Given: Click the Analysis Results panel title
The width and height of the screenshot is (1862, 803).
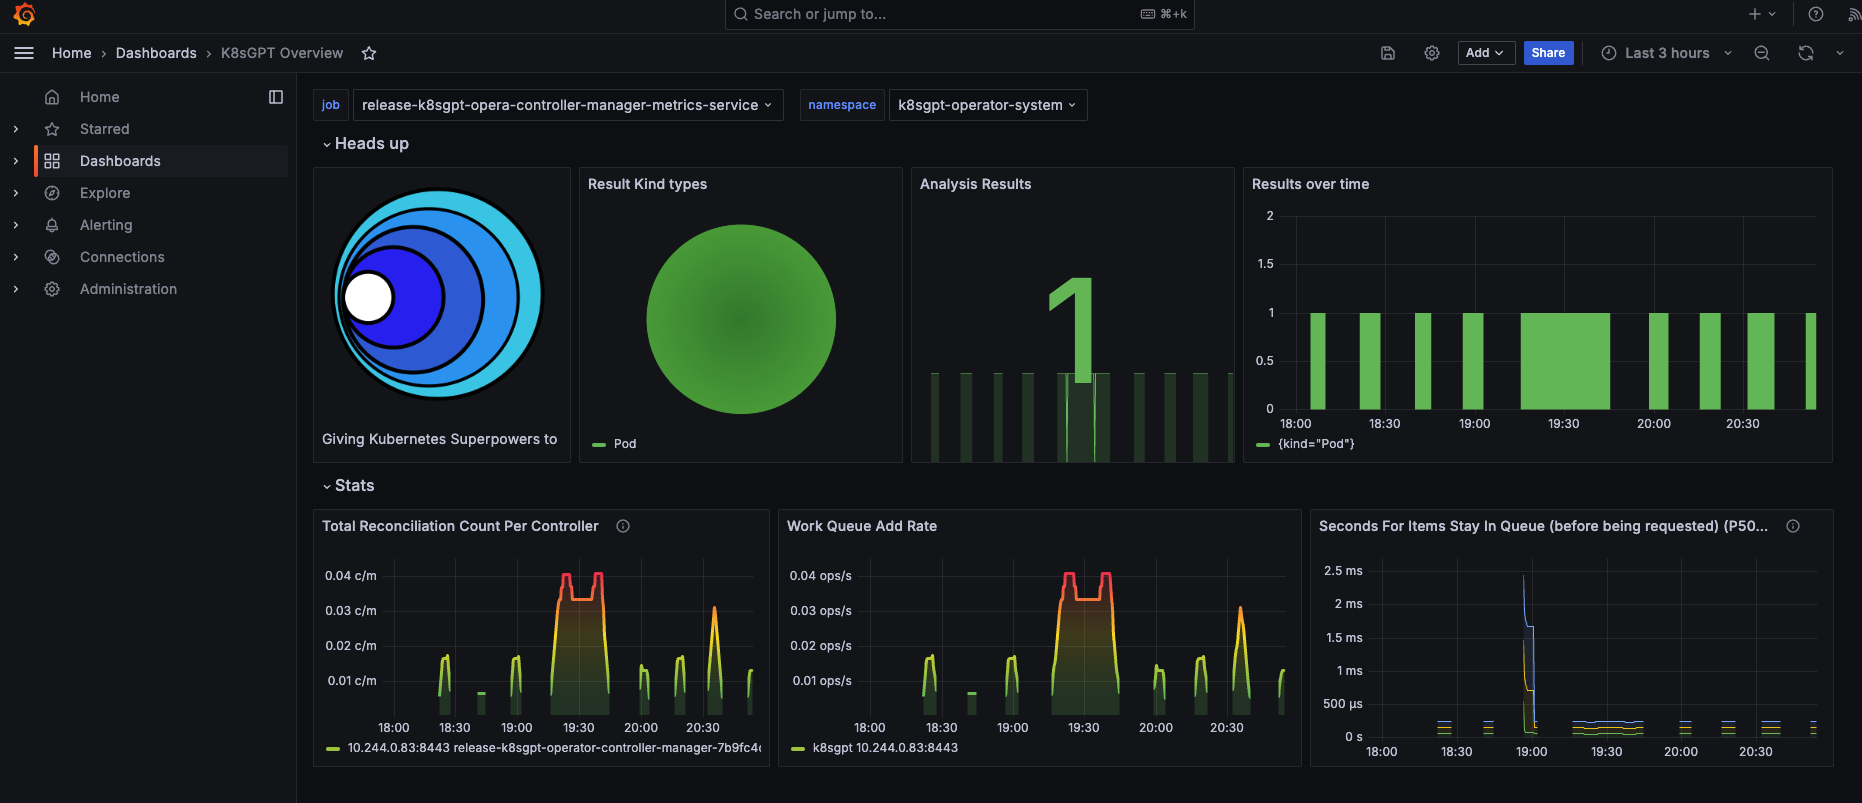Looking at the screenshot, I should pos(975,184).
